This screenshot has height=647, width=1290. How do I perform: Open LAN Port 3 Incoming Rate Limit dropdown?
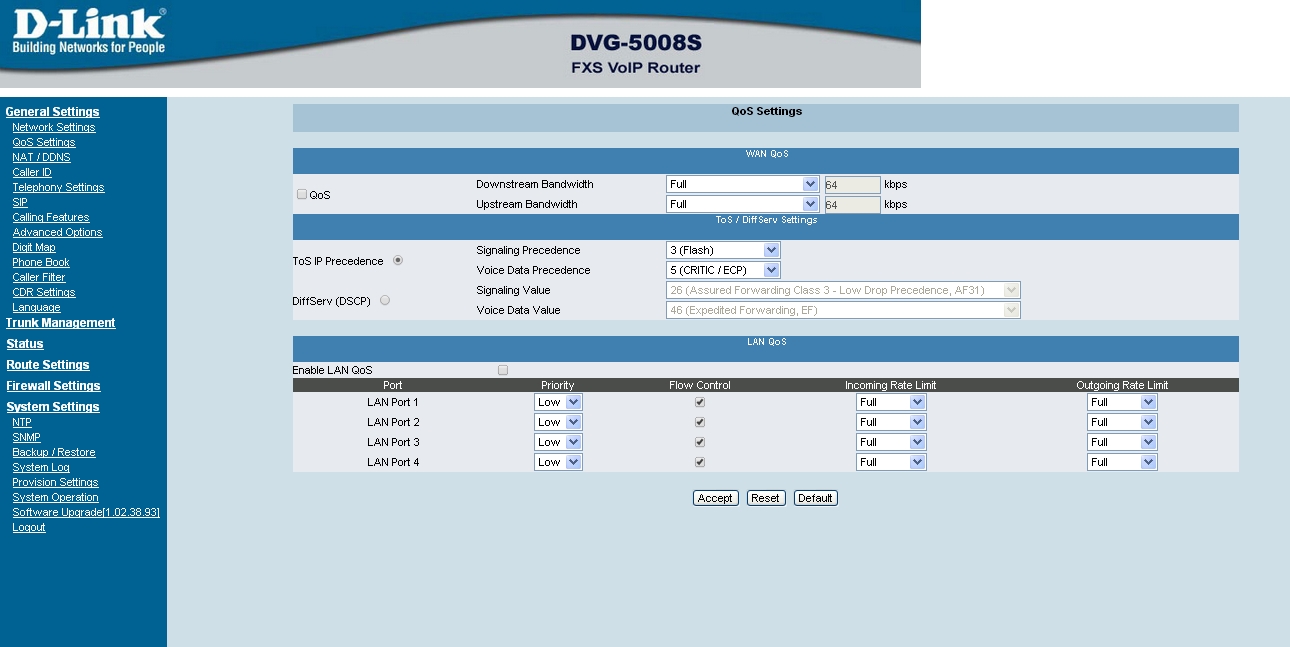[x=890, y=442]
